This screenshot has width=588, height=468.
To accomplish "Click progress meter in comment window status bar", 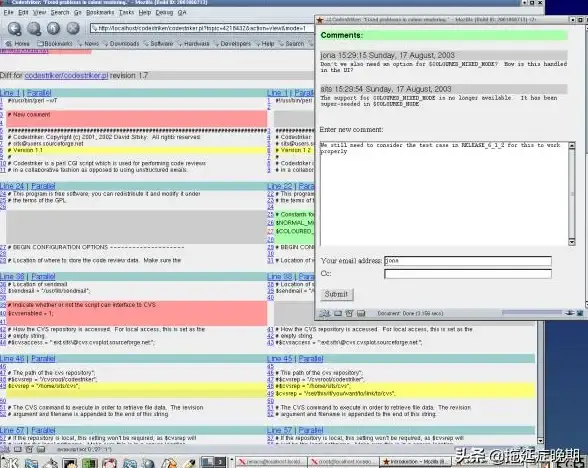I will pos(532,313).
